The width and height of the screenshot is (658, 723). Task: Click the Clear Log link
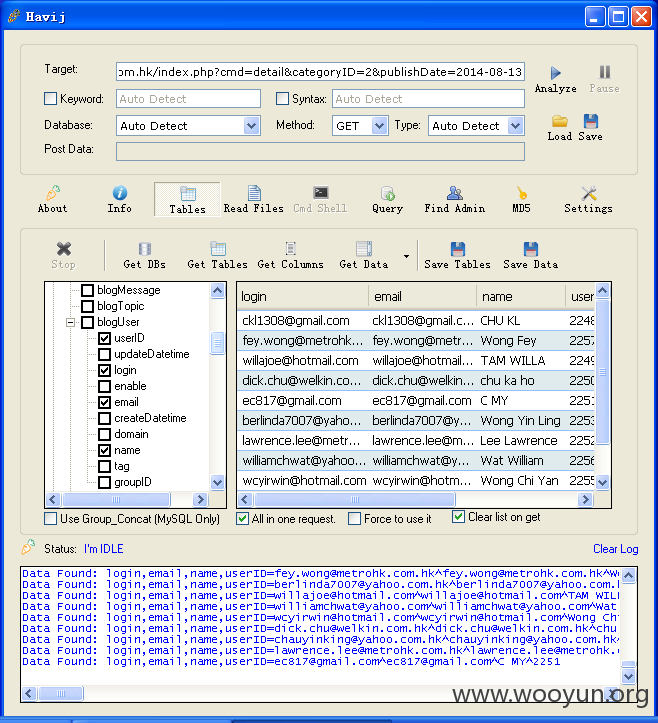pos(616,549)
